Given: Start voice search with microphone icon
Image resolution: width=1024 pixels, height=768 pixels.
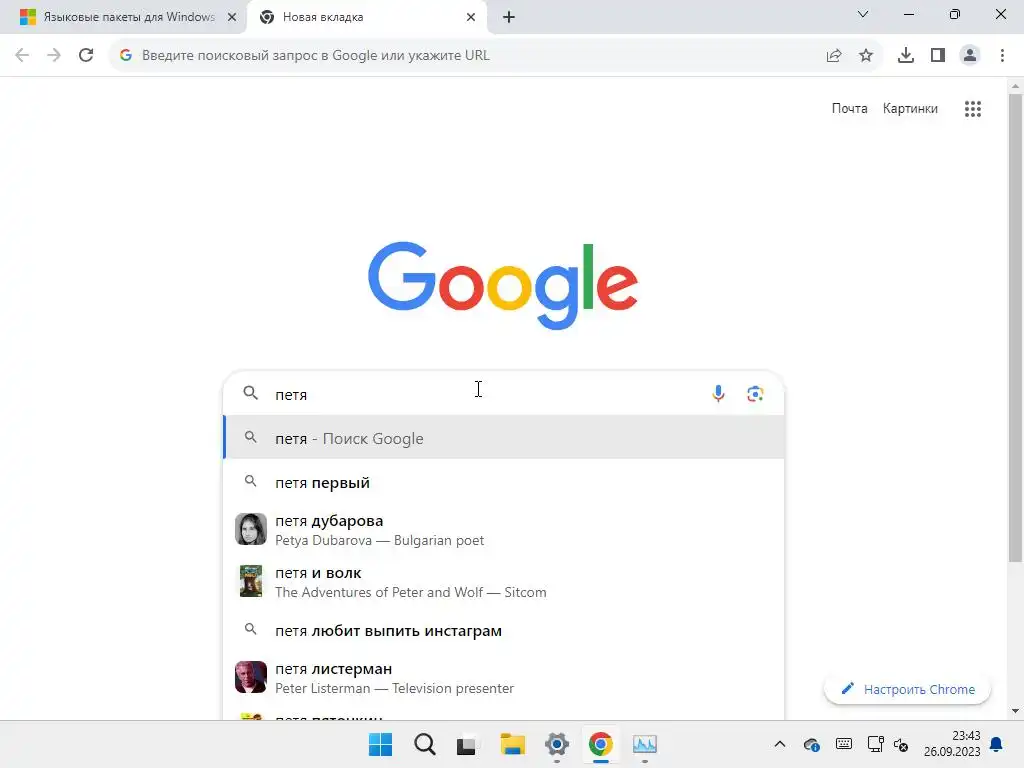Looking at the screenshot, I should (718, 394).
